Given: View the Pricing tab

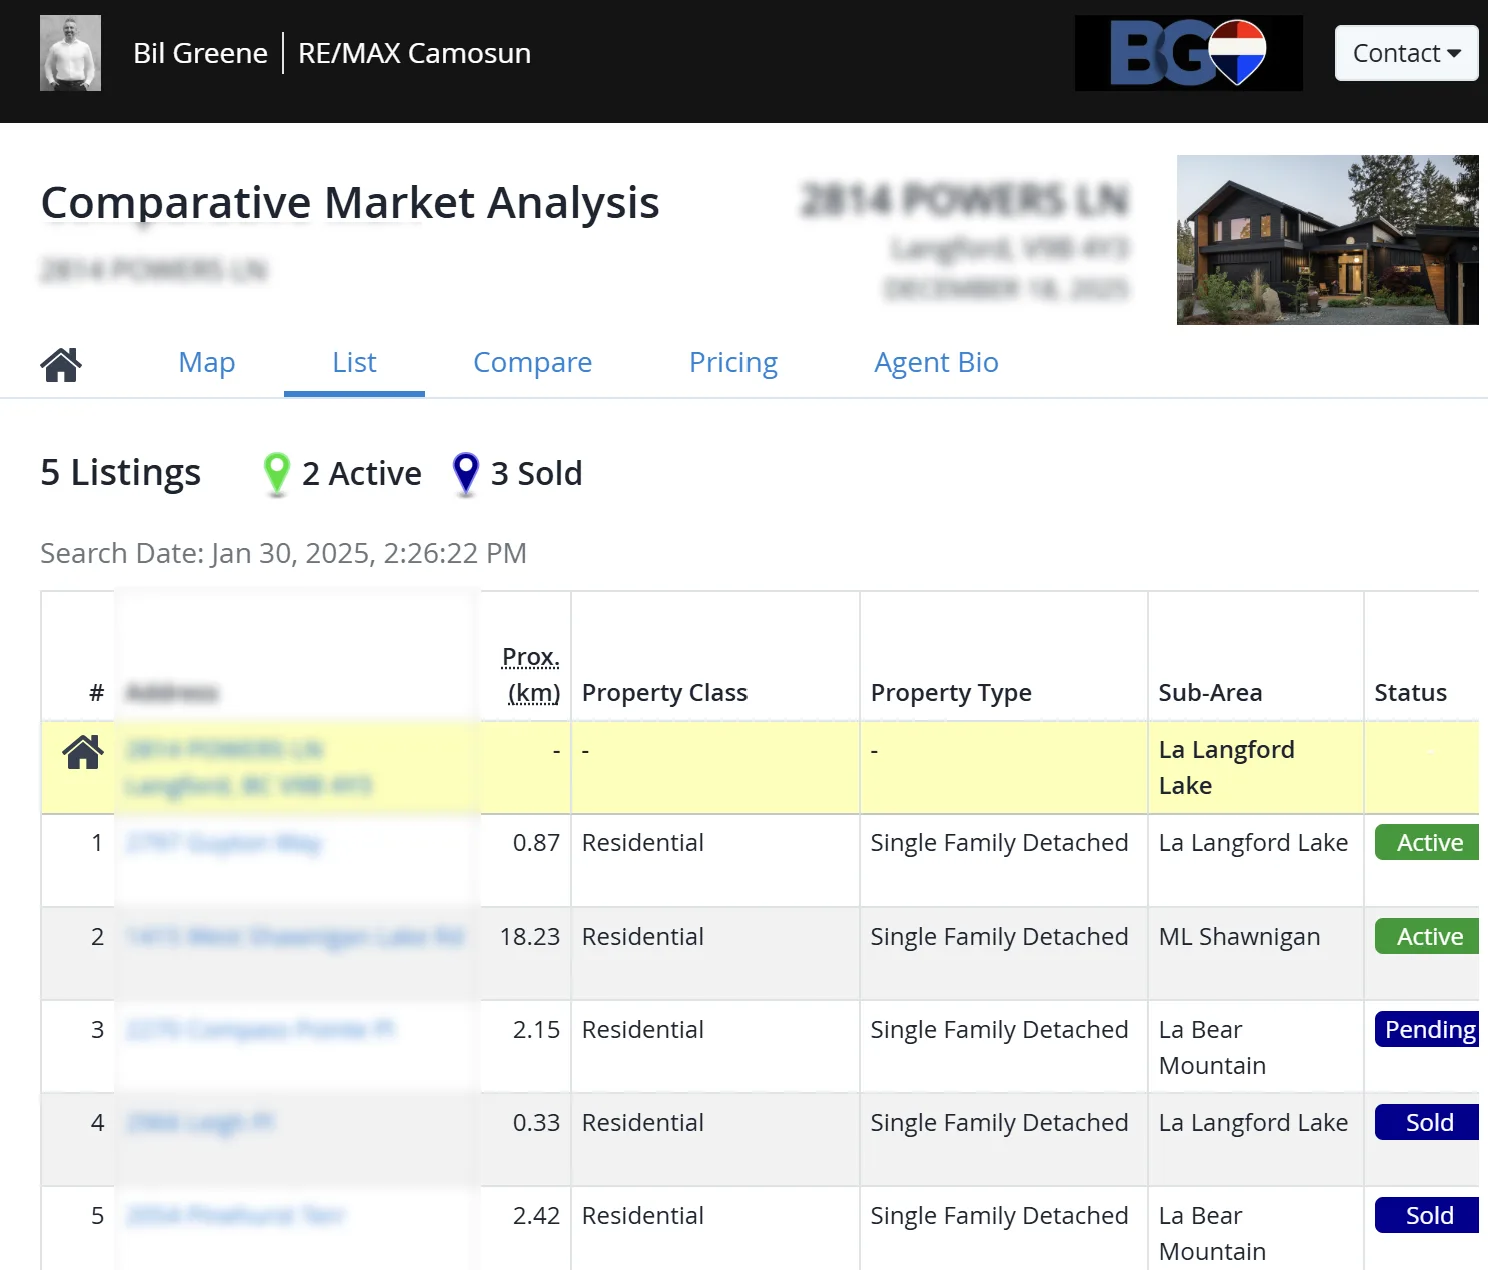Looking at the screenshot, I should 733,362.
